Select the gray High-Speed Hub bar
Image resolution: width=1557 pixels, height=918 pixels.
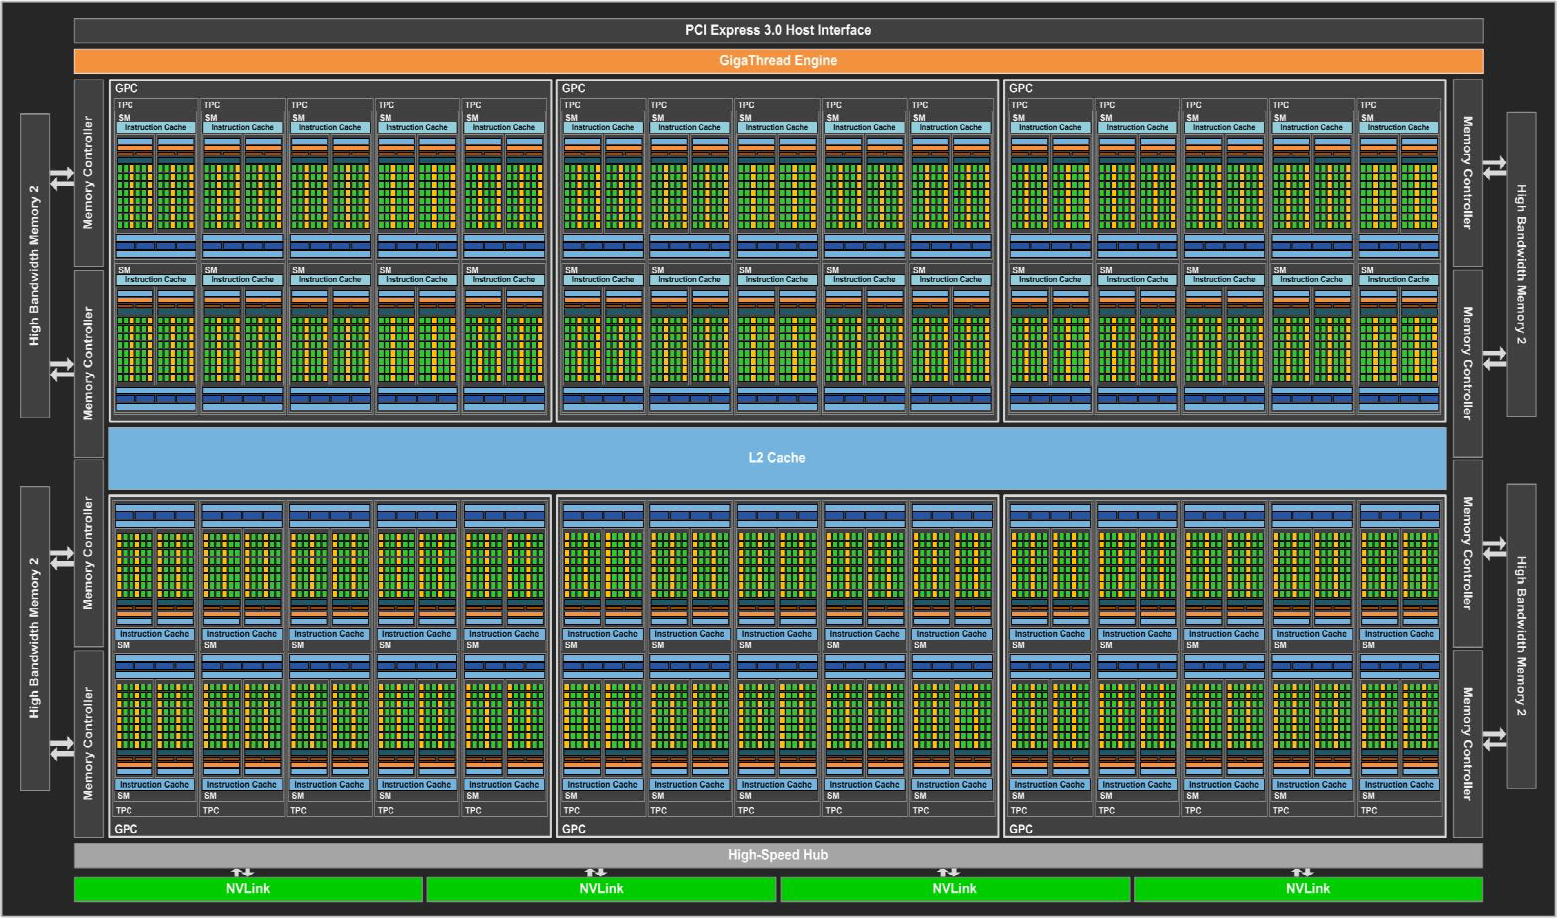(778, 855)
